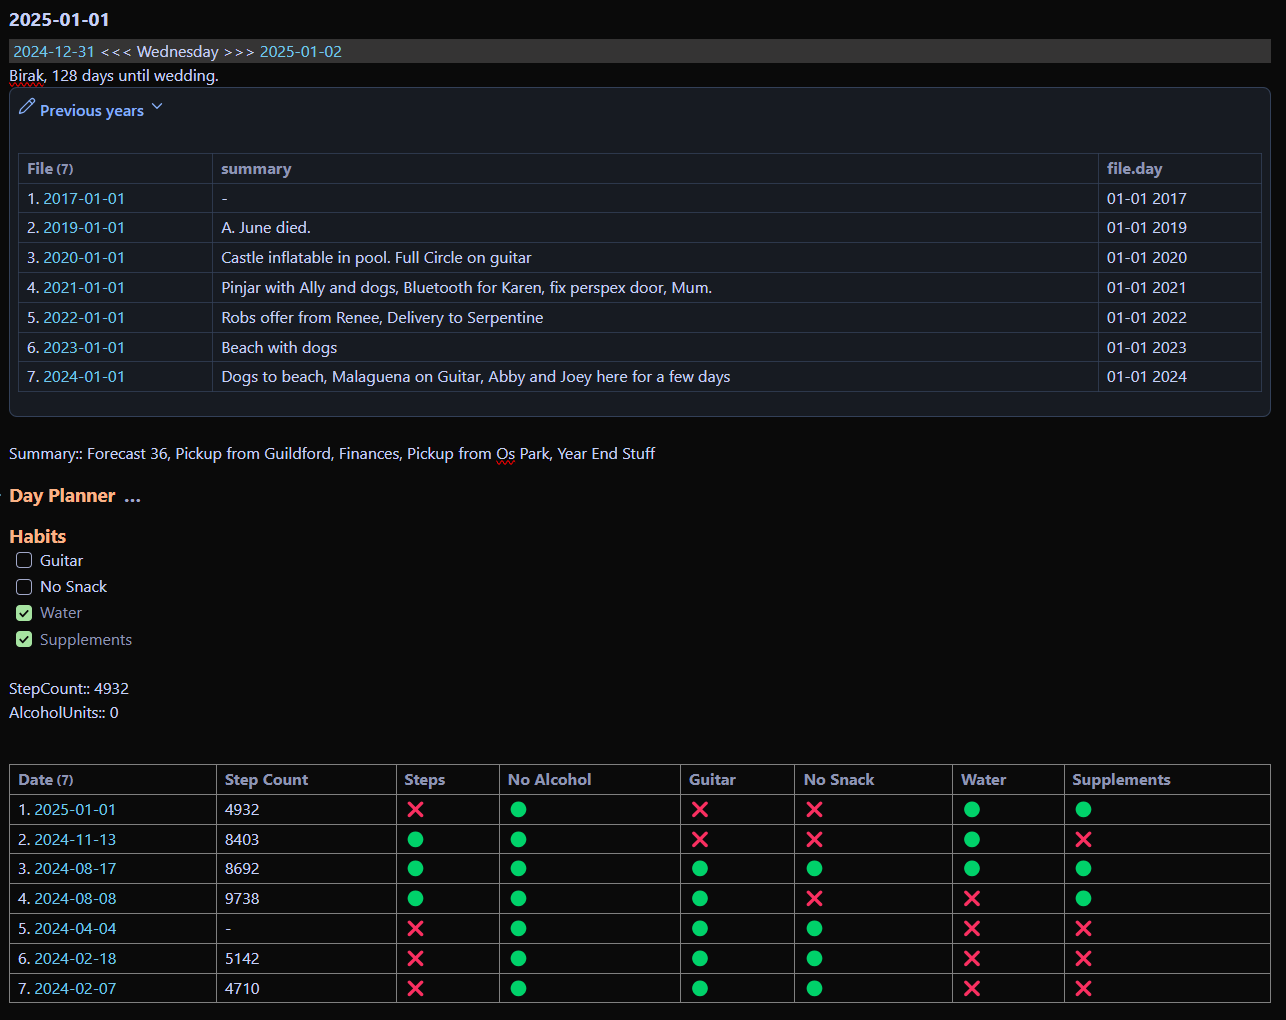Uncheck the Supplements habit checkbox
This screenshot has height=1020, width=1286.
pyautogui.click(x=24, y=639)
